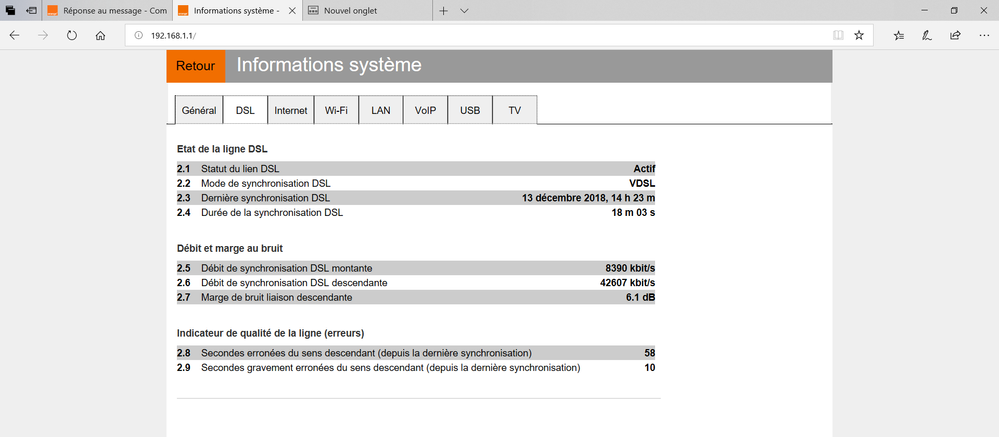The image size is (999, 437).
Task: Close the Informations système tab
Action: (x=292, y=10)
